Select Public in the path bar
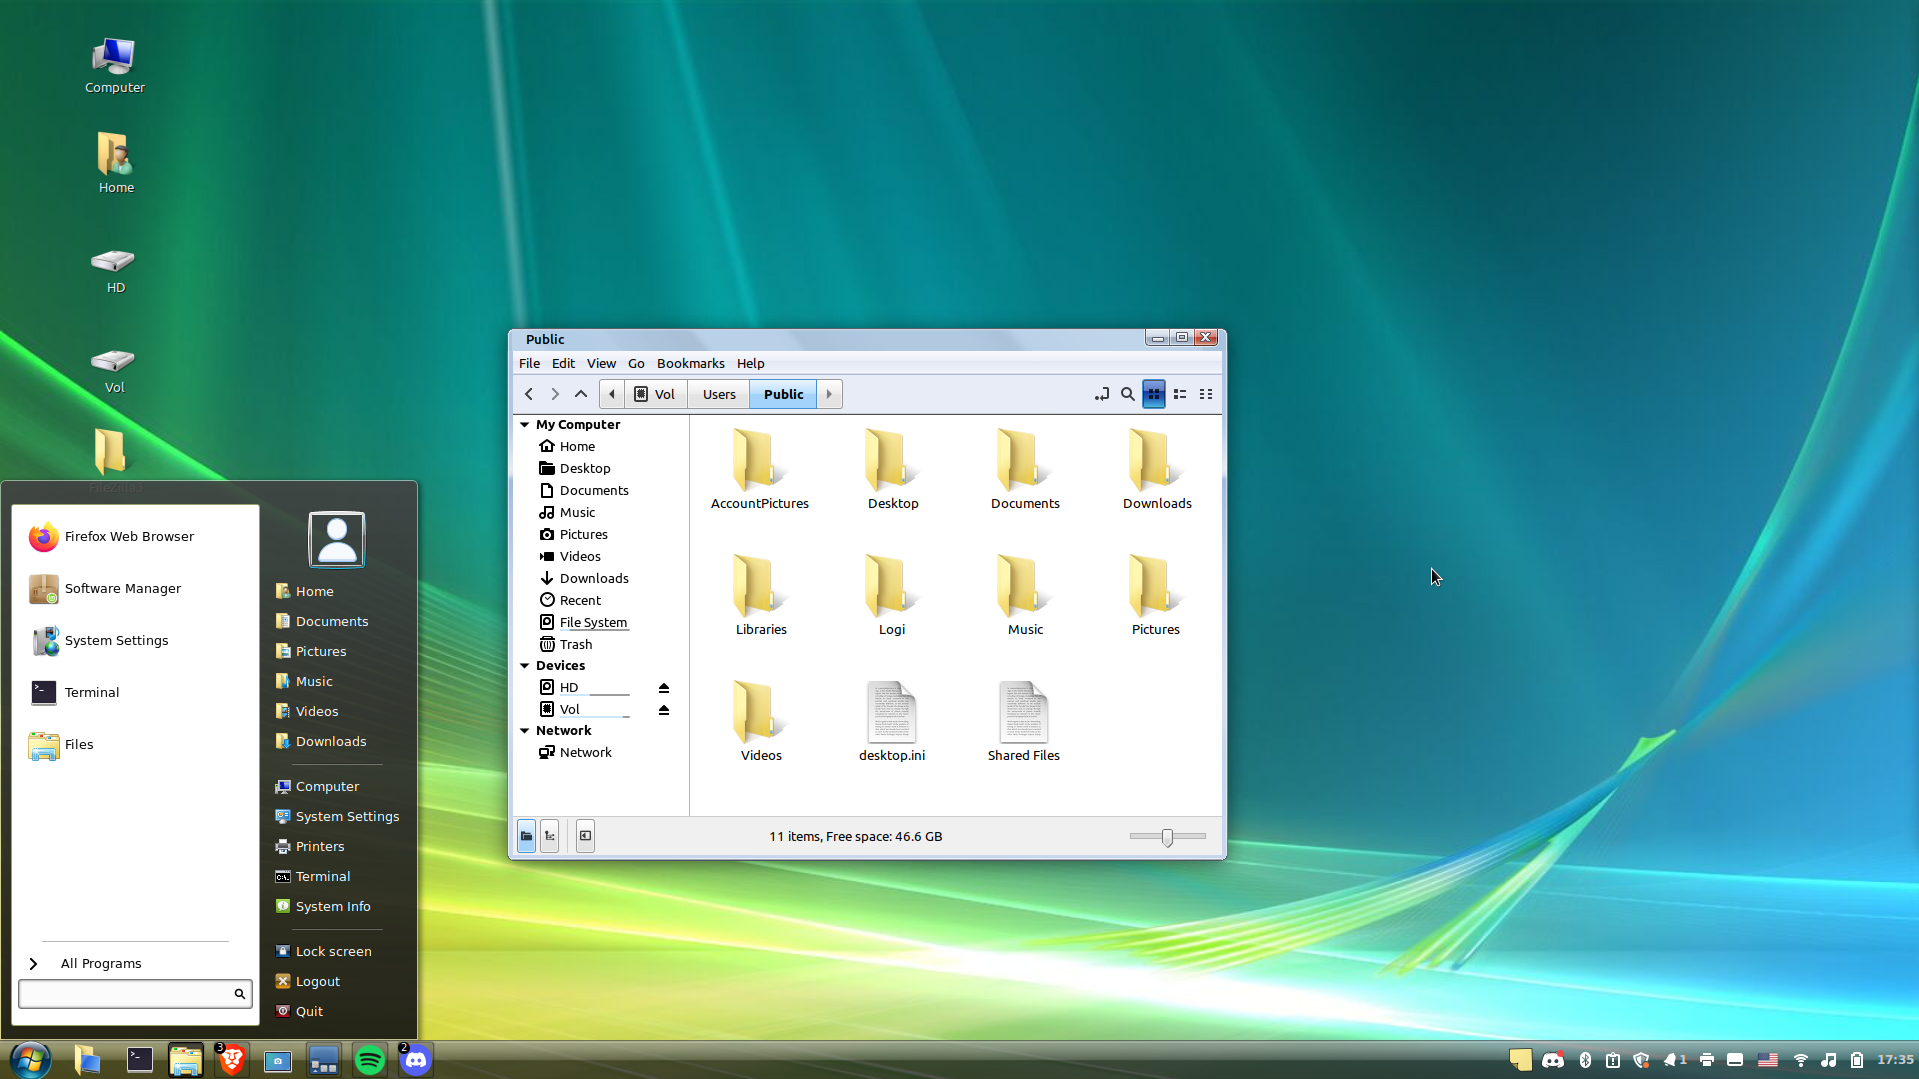 click(x=783, y=394)
